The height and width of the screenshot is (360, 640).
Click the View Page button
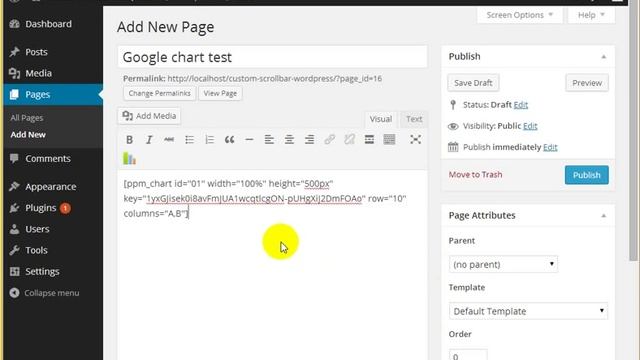(x=220, y=93)
